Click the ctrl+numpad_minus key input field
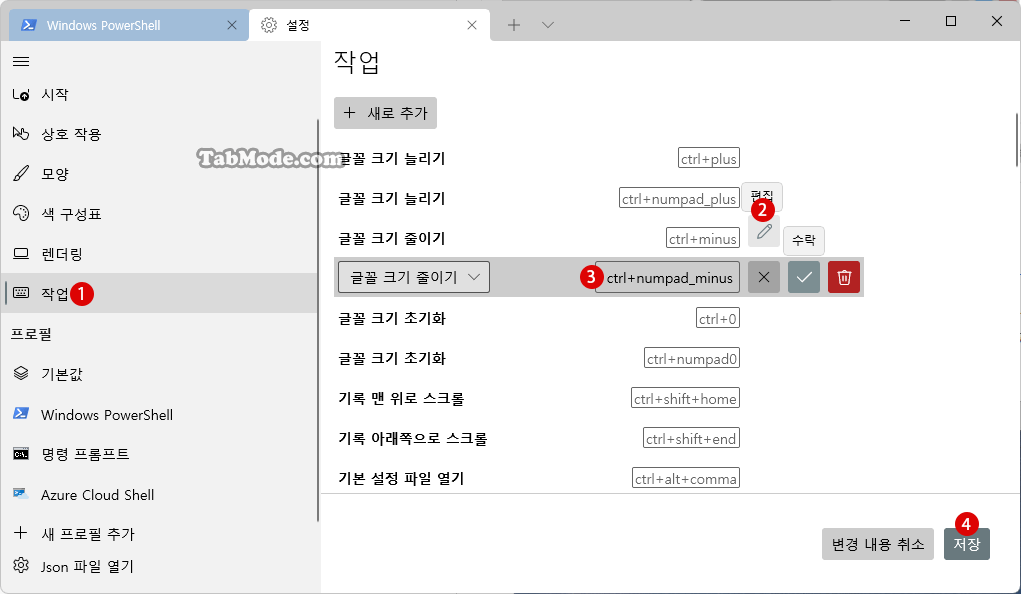Image resolution: width=1021 pixels, height=594 pixels. [667, 278]
